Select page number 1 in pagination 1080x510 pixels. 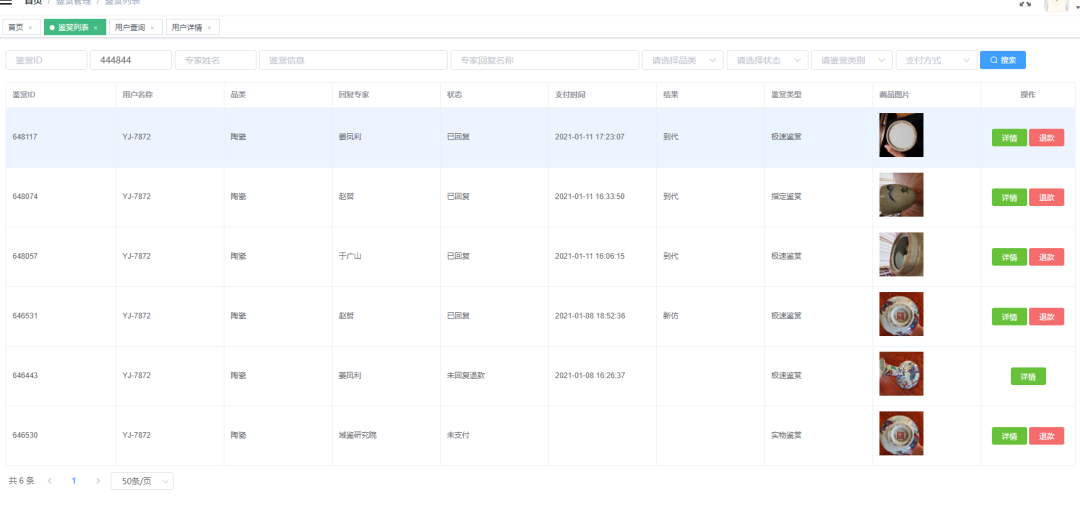[x=74, y=480]
